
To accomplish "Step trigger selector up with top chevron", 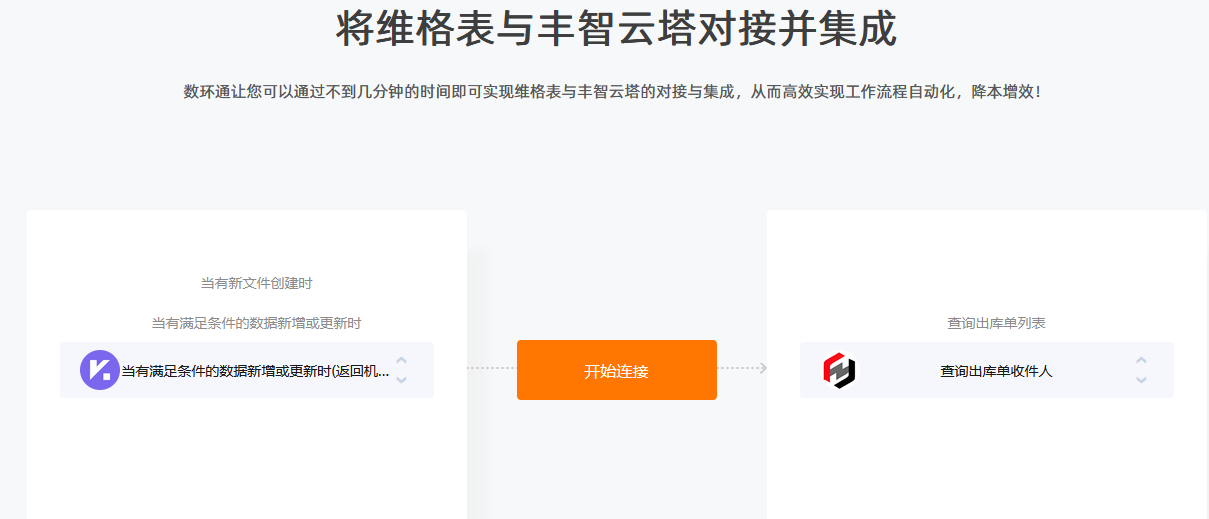I will tap(401, 360).
